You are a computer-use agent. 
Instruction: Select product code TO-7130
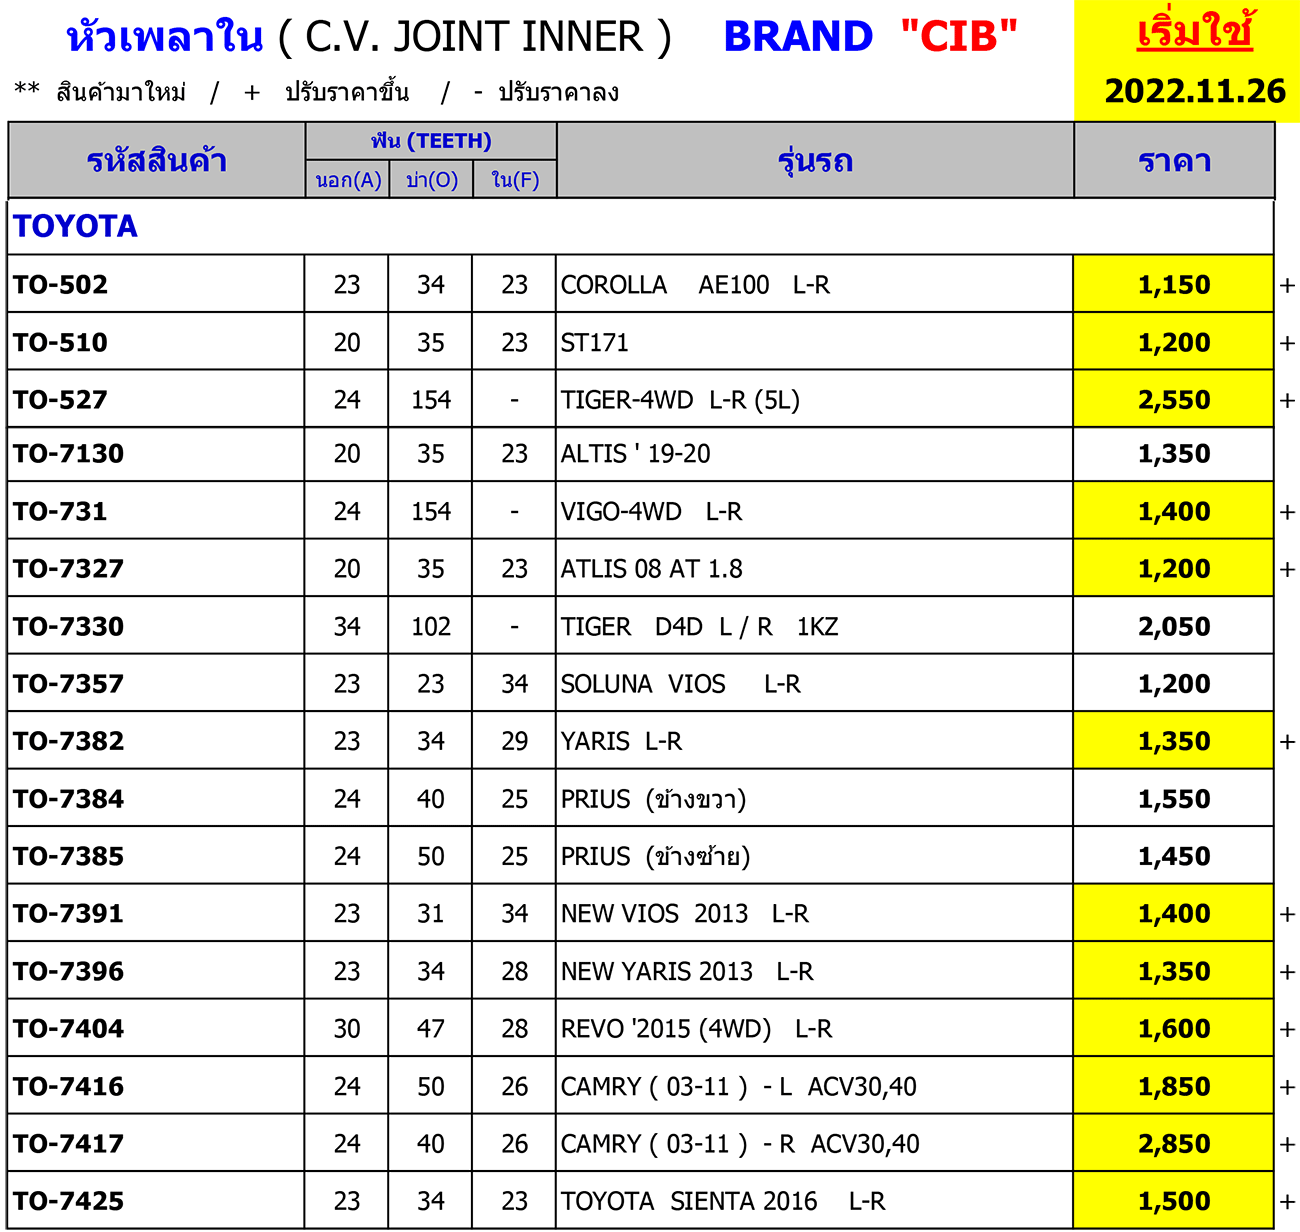(68, 454)
